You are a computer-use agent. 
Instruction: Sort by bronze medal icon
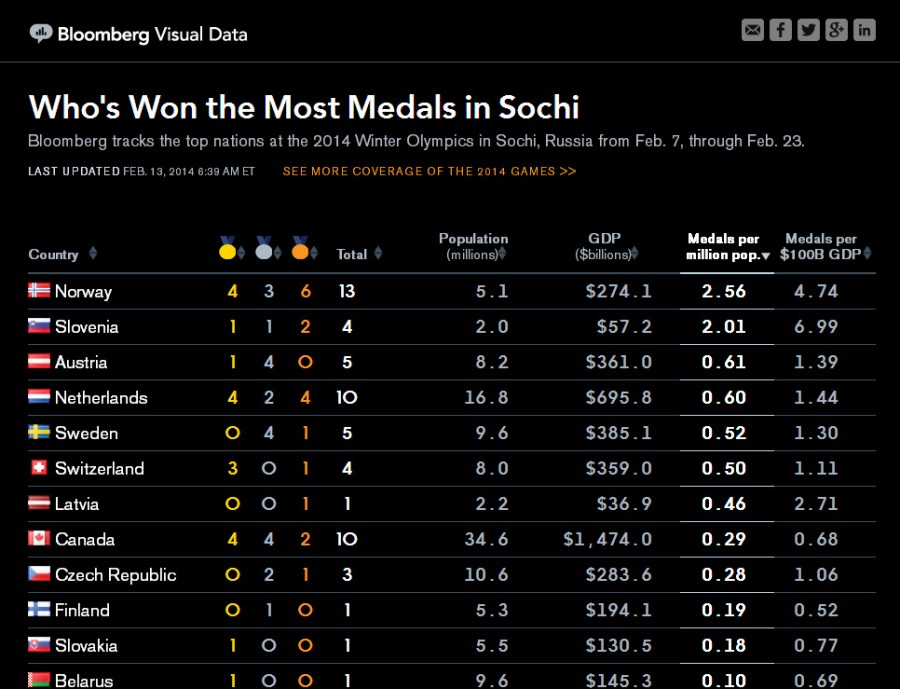coord(301,248)
